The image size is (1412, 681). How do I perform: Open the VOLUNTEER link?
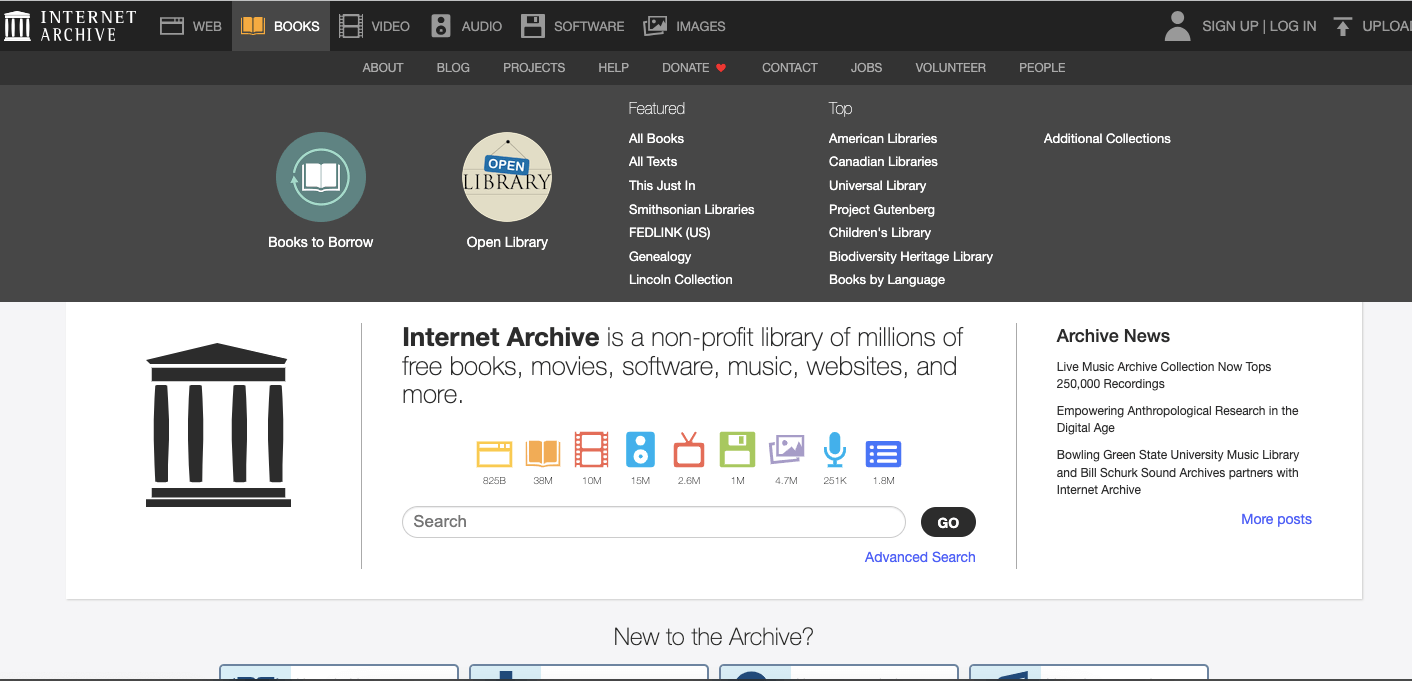[x=951, y=68]
